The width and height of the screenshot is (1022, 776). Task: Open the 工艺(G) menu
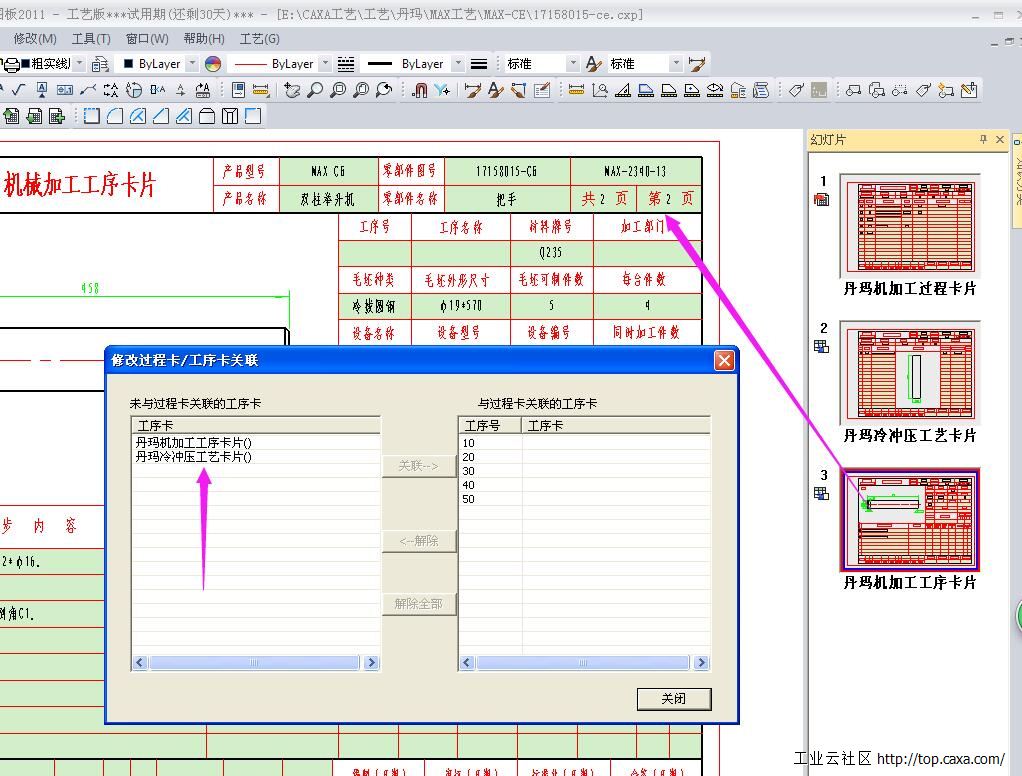tap(259, 38)
